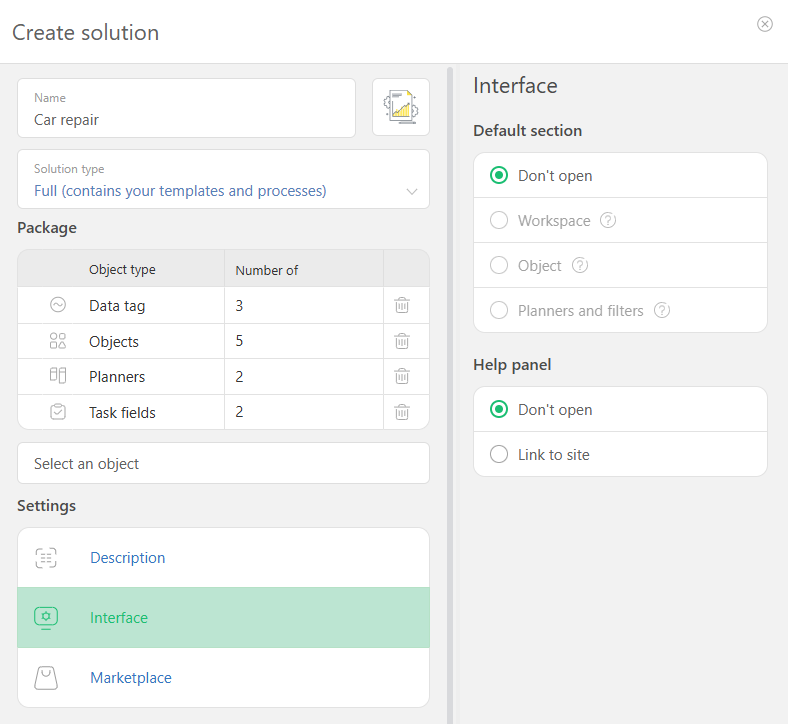Open the Select an object dropdown
Screen dimensions: 788x724
click(224, 463)
